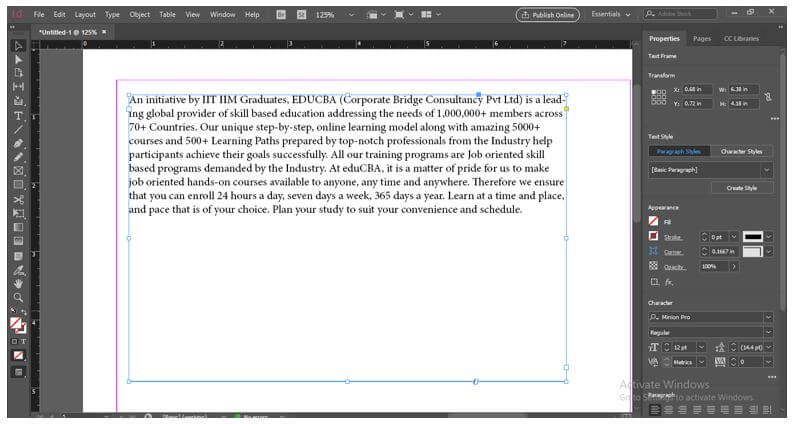Image resolution: width=799 pixels, height=424 pixels.
Task: Open stroke weight dropdown
Action: point(734,237)
